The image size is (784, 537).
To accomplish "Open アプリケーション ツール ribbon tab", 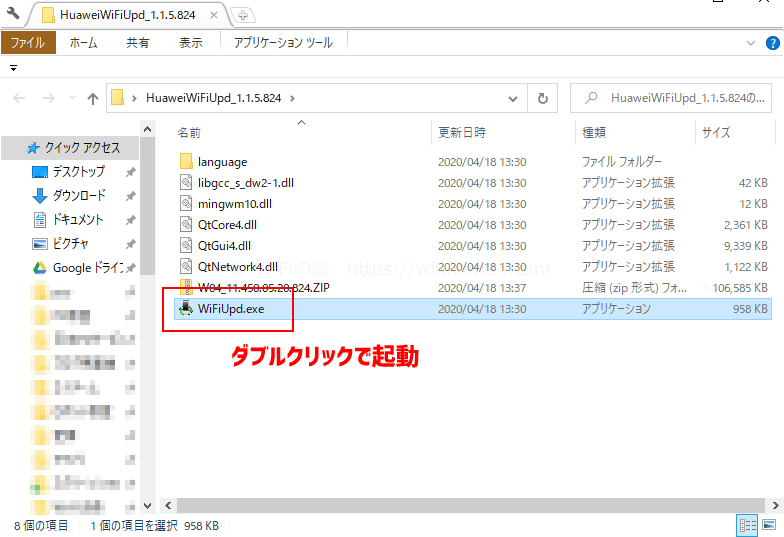I will [284, 43].
